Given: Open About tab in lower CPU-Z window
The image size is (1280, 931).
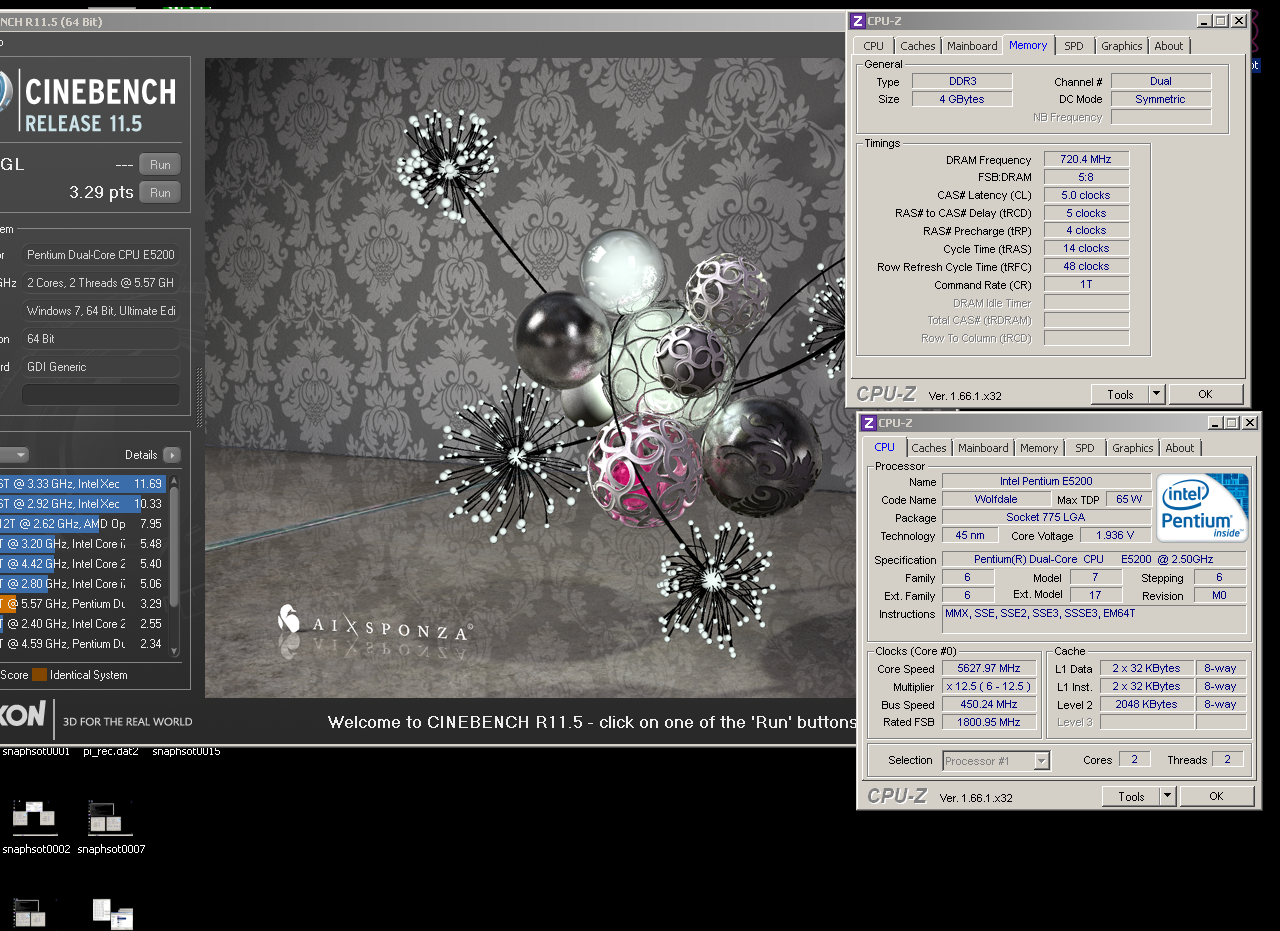Looking at the screenshot, I should (x=1179, y=448).
